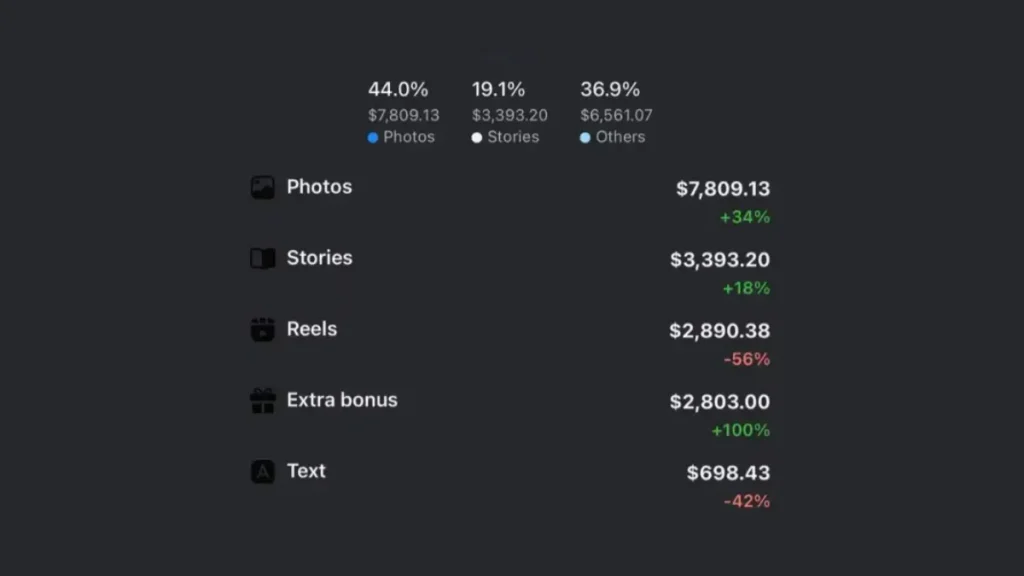
Task: Click the -42% Text change indicator
Action: pos(747,502)
